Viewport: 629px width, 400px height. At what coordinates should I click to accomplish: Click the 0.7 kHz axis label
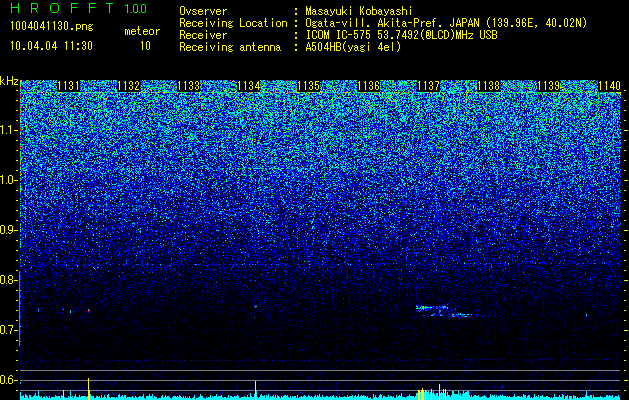coord(8,330)
